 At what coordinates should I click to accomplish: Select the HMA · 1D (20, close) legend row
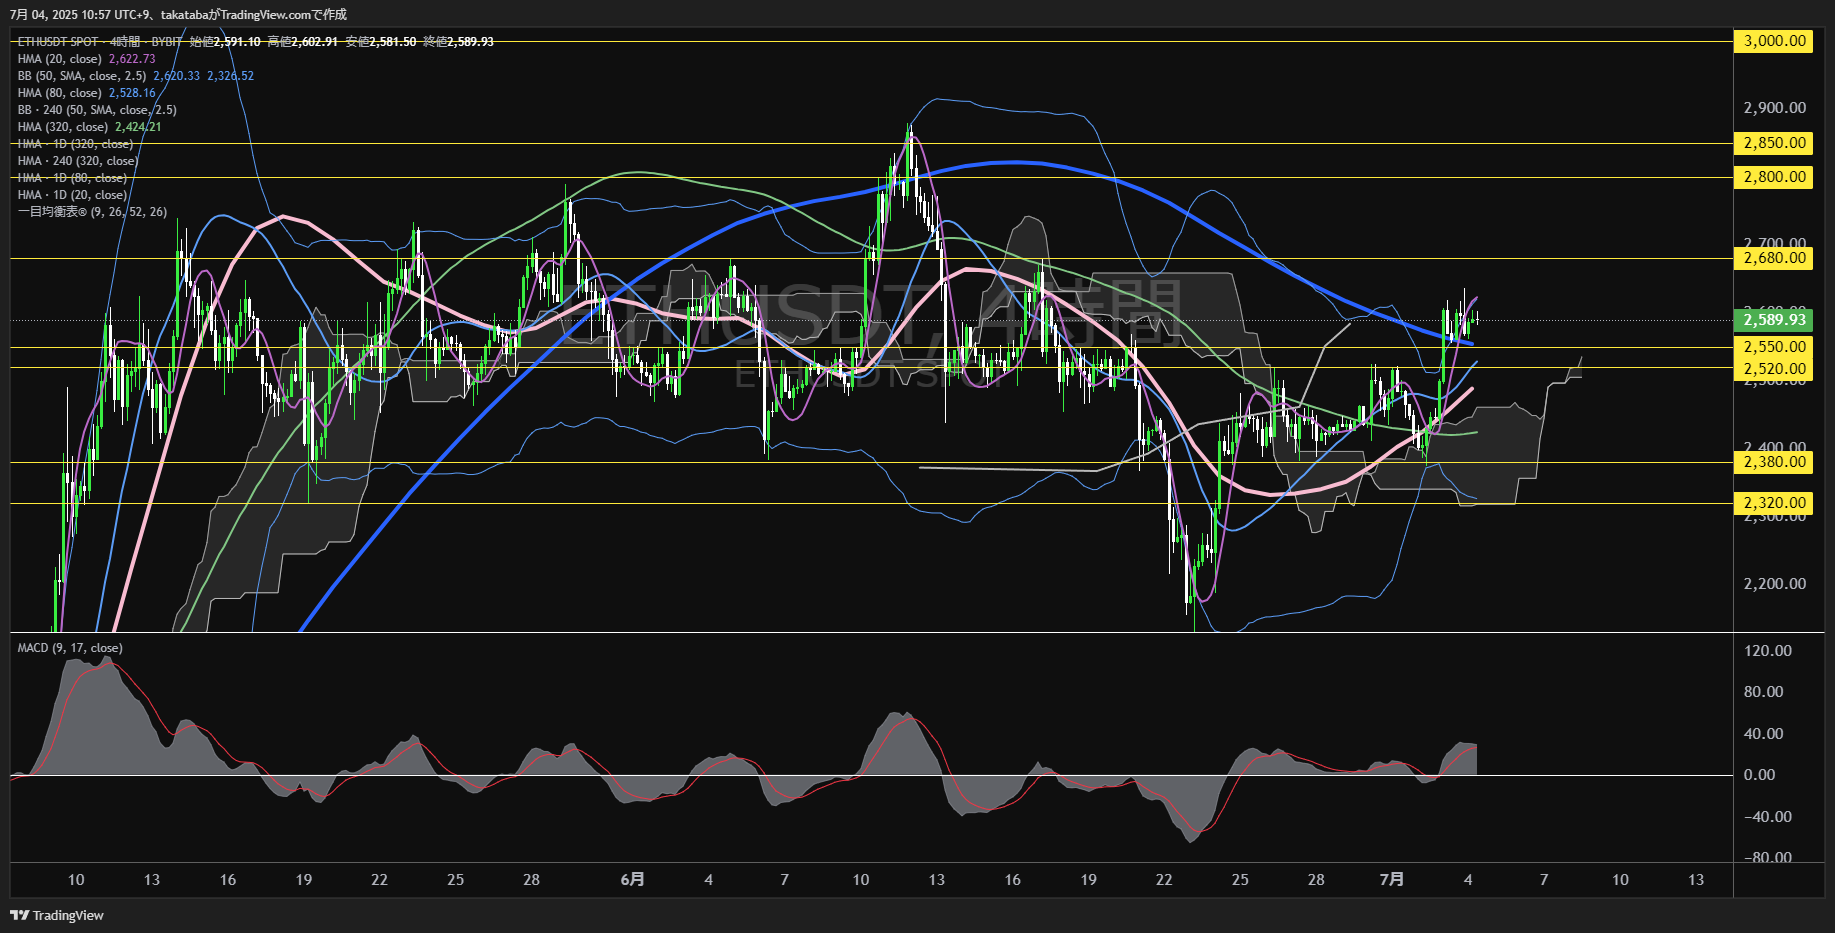click(72, 195)
